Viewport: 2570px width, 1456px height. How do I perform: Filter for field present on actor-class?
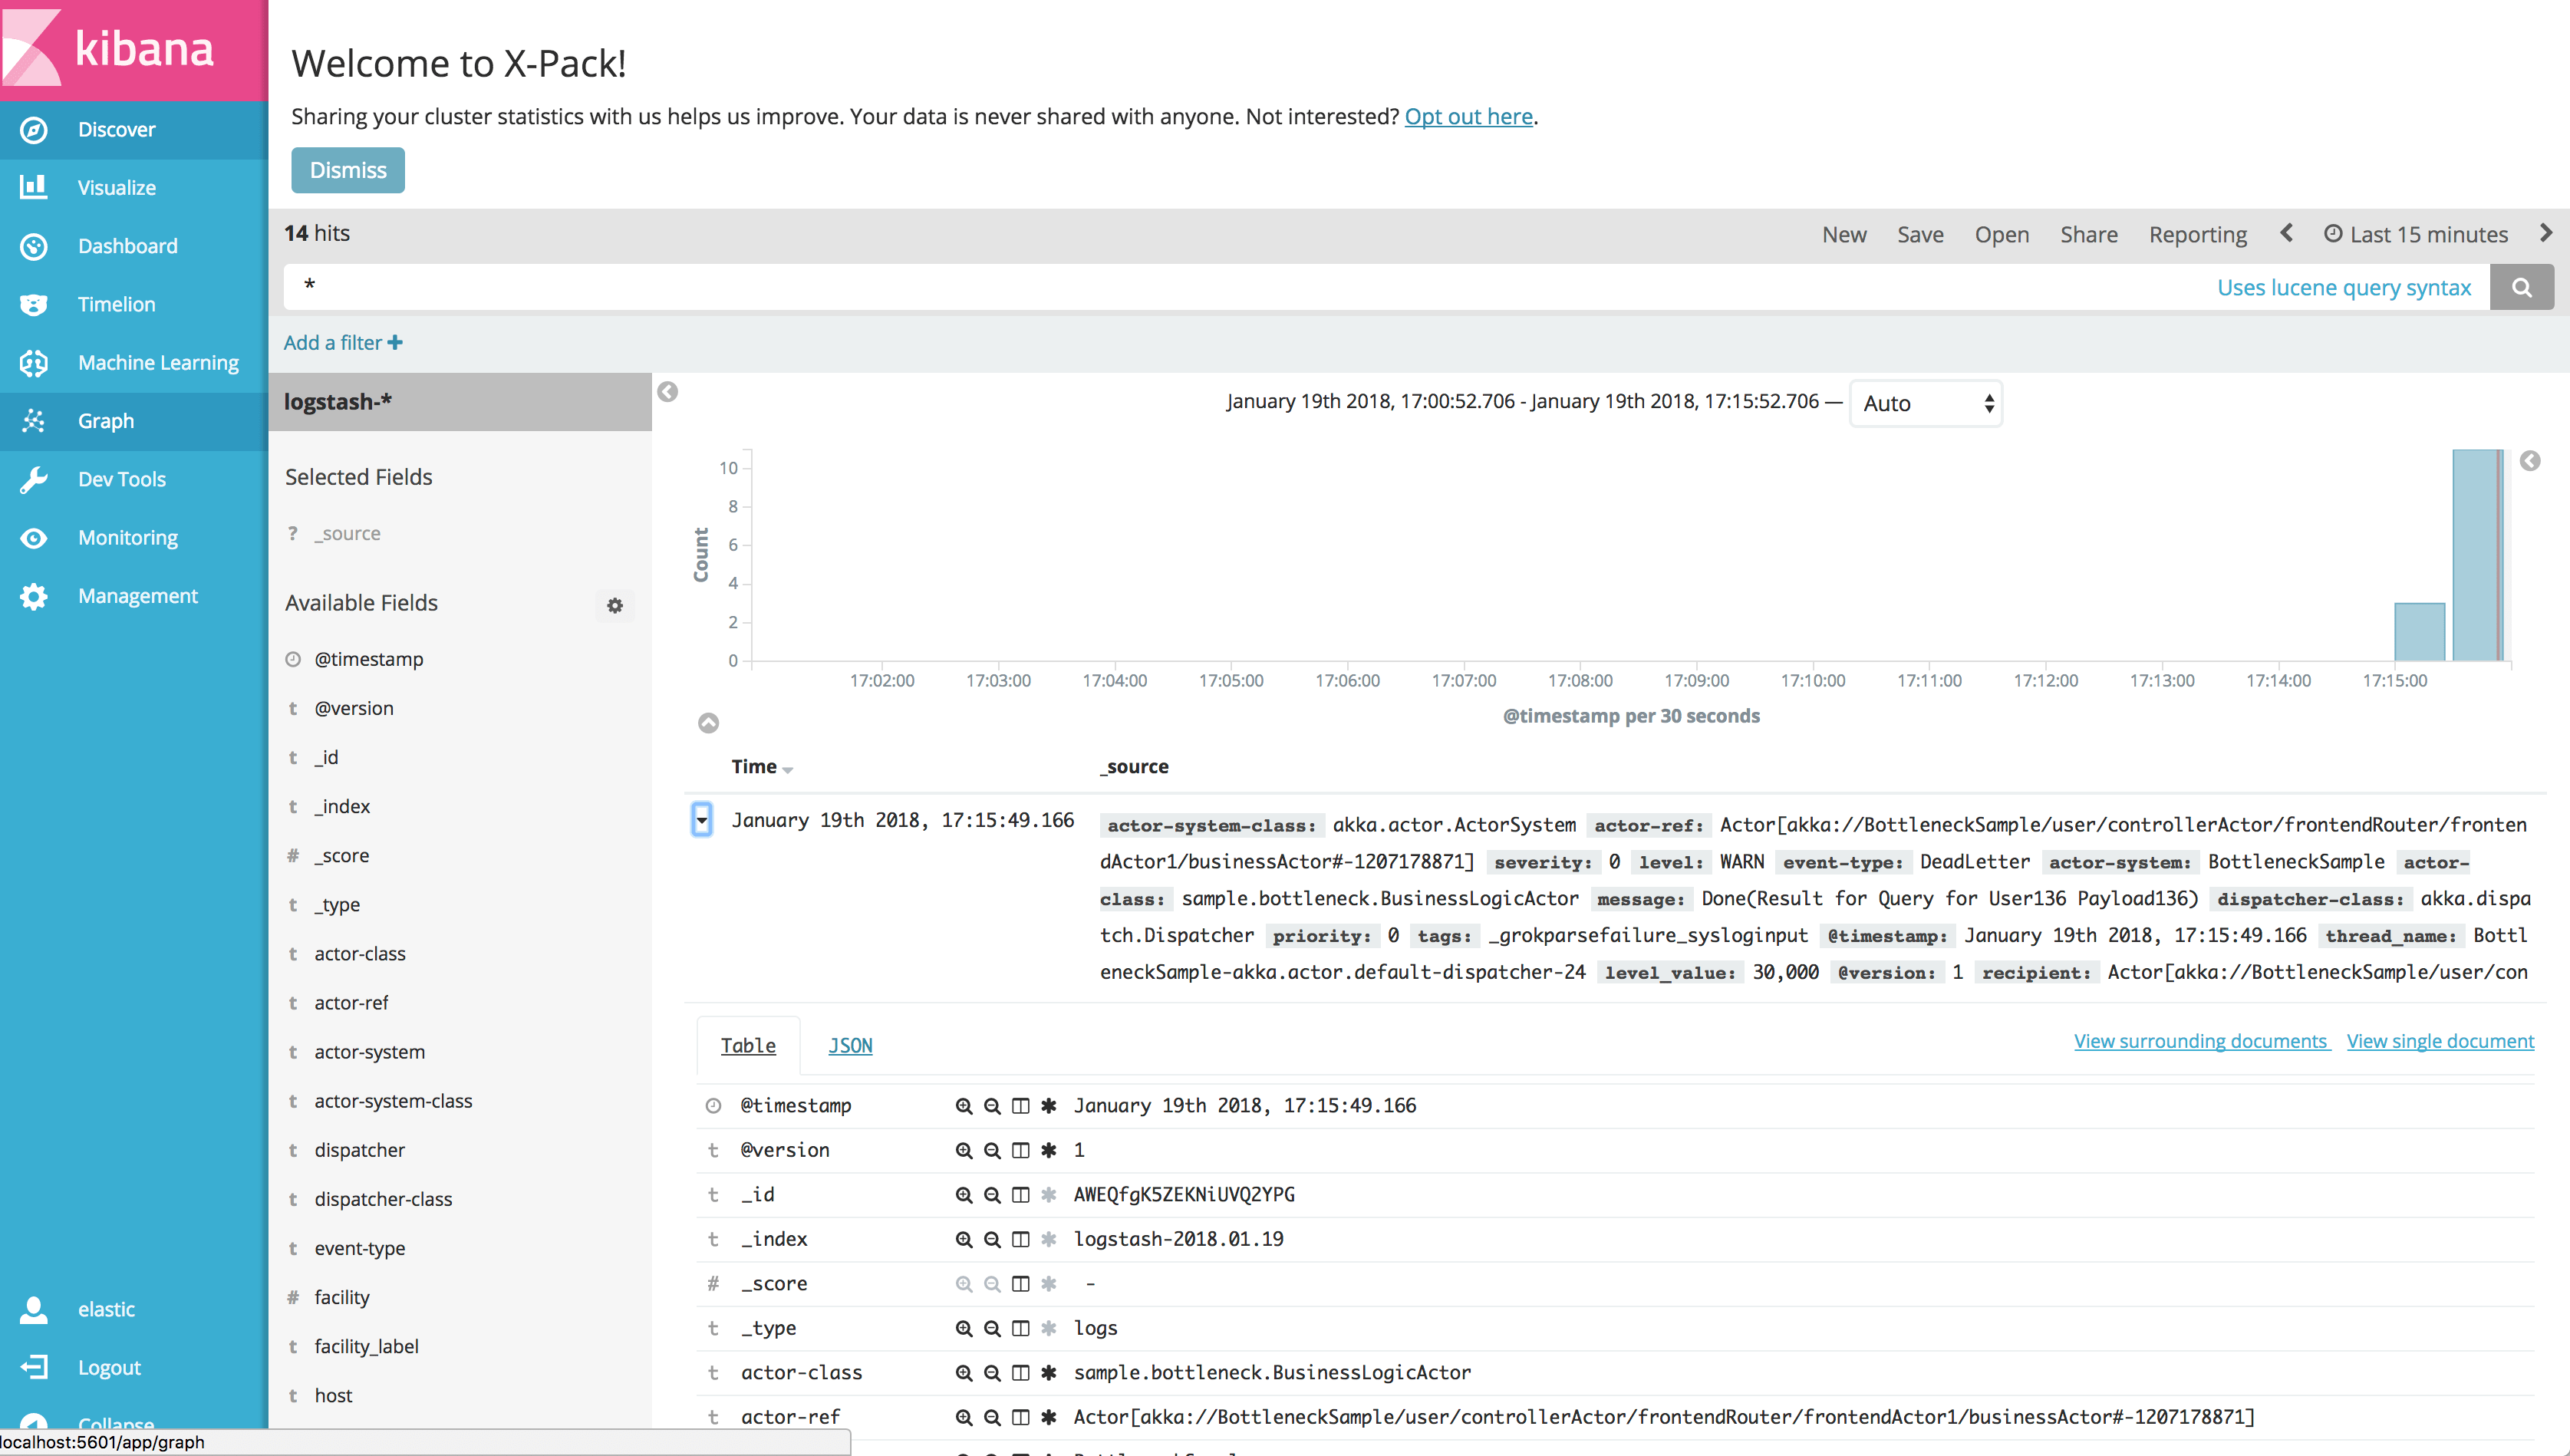[1048, 1373]
